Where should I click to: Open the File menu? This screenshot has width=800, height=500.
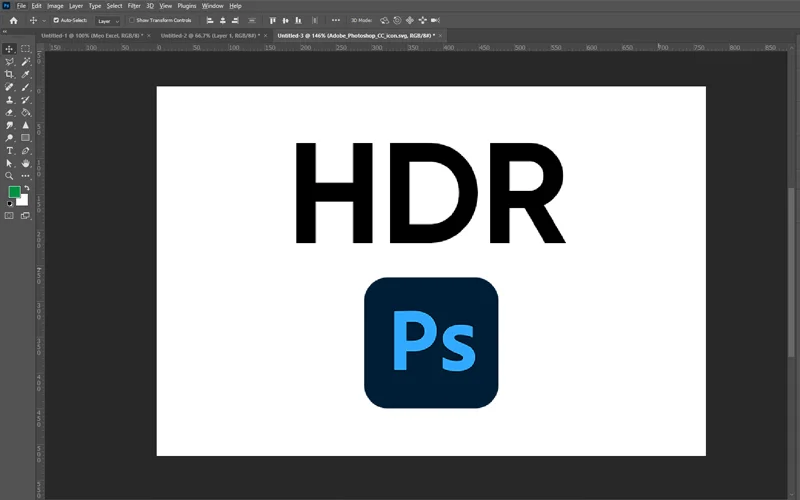21,6
